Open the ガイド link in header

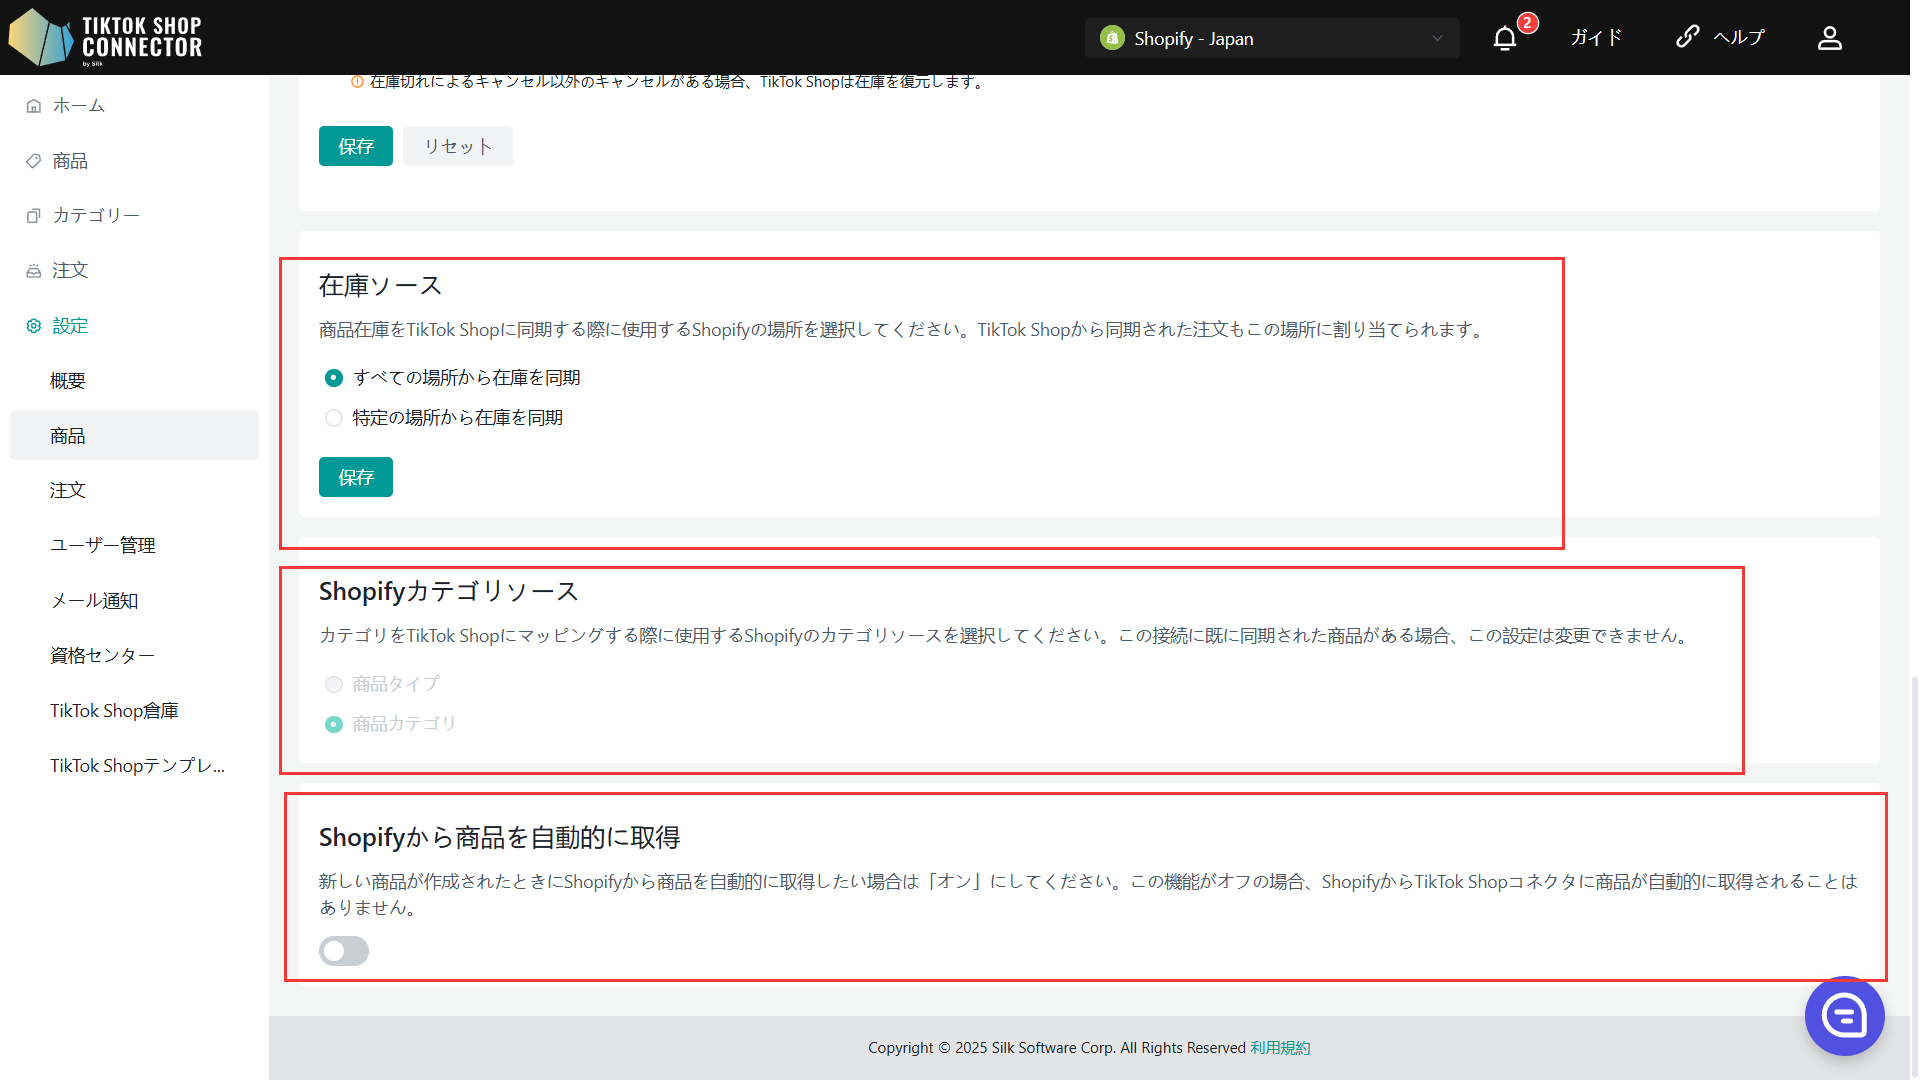tap(1596, 38)
